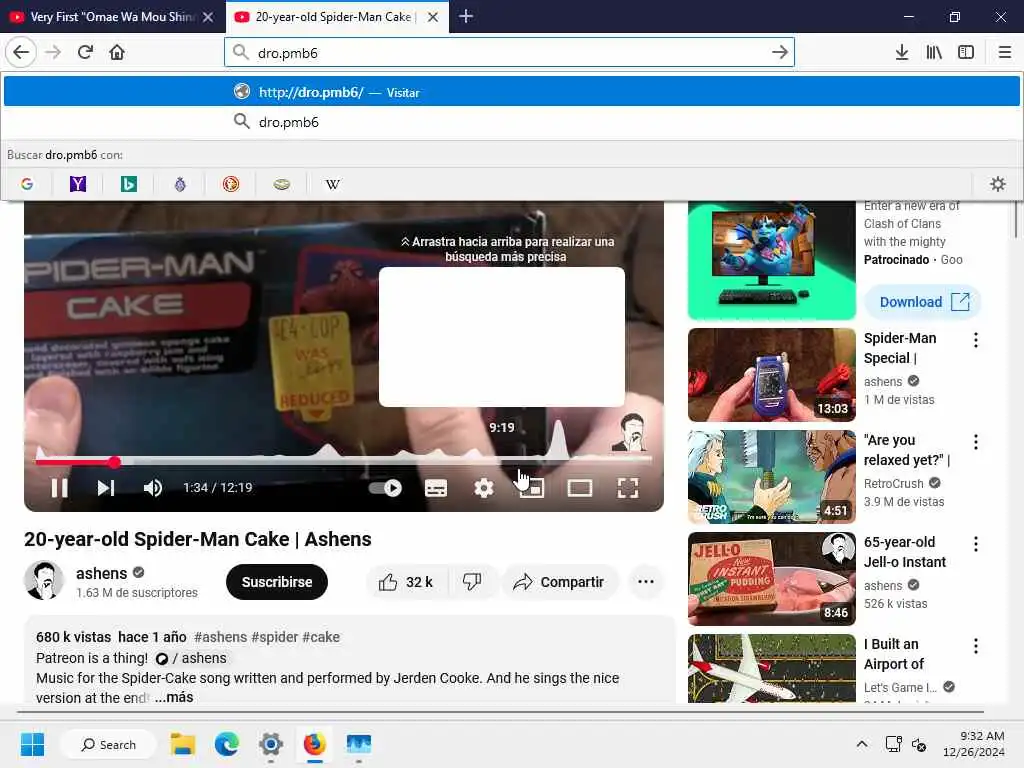Search with the DuckDuckGo engine icon

click(231, 184)
